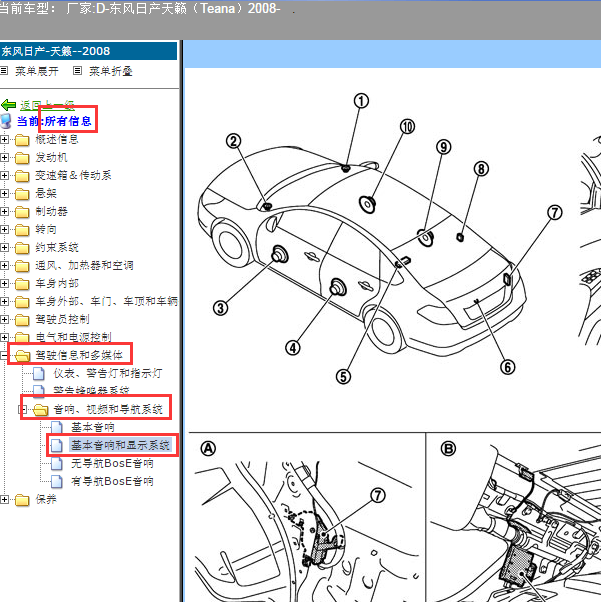Click the open folder icon for 驾驶信息和多媒体
Image resolution: width=601 pixels, height=602 pixels.
[x=23, y=356]
